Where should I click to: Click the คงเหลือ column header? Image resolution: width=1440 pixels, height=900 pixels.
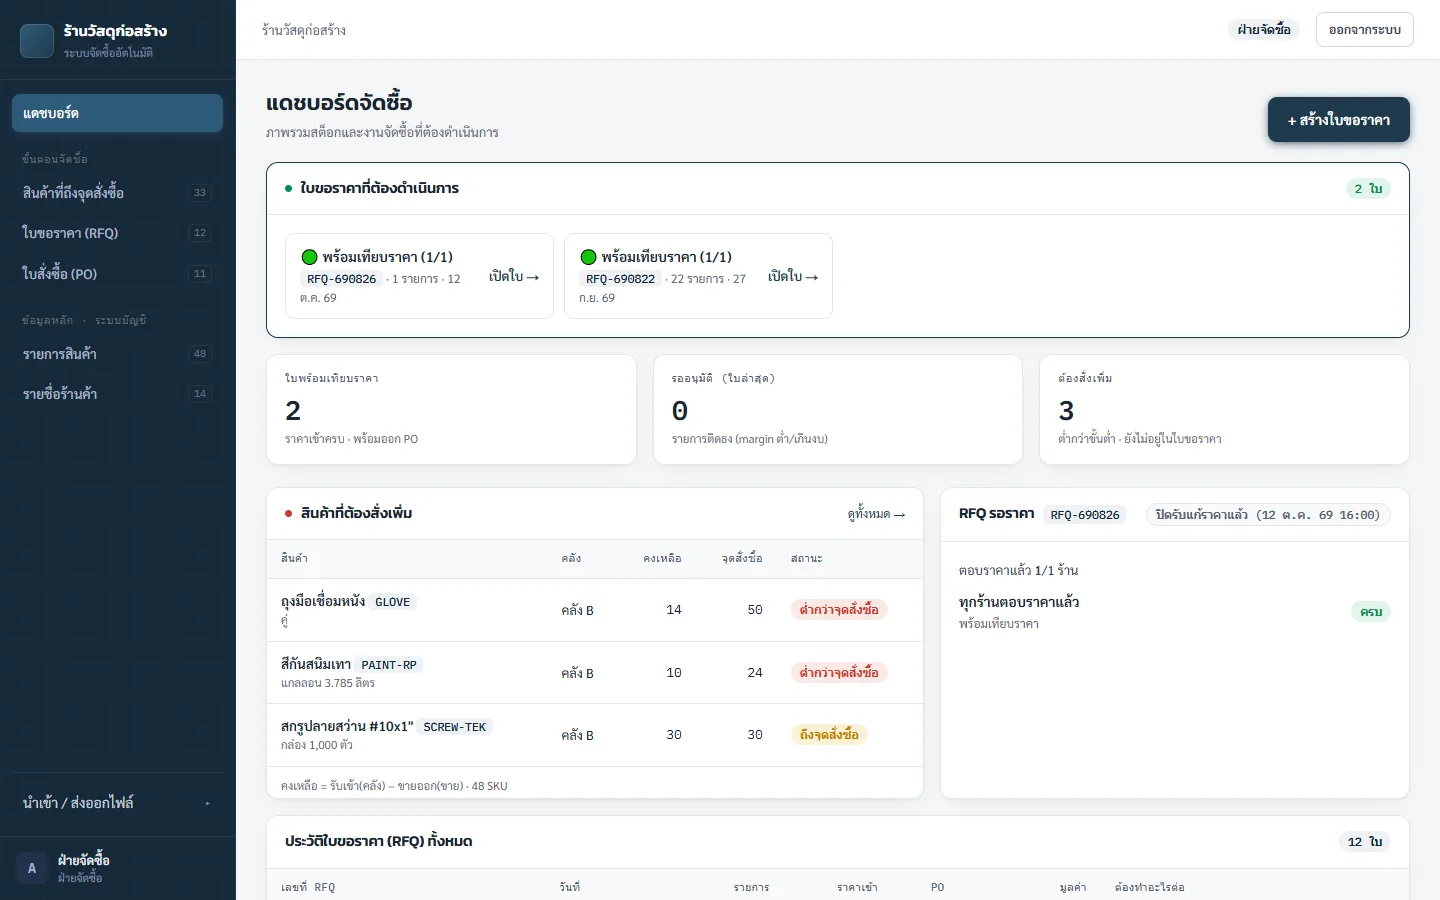tap(662, 558)
